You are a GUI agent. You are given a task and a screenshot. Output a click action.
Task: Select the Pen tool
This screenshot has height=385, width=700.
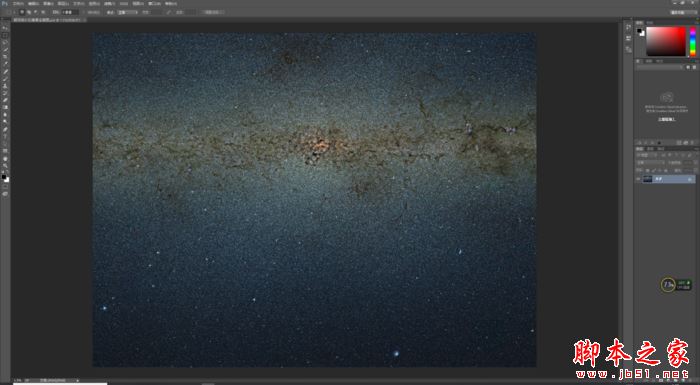pyautogui.click(x=5, y=129)
